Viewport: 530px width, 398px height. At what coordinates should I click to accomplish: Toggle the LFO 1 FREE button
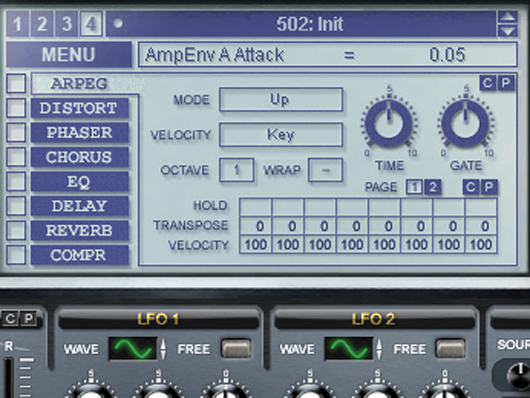(236, 348)
